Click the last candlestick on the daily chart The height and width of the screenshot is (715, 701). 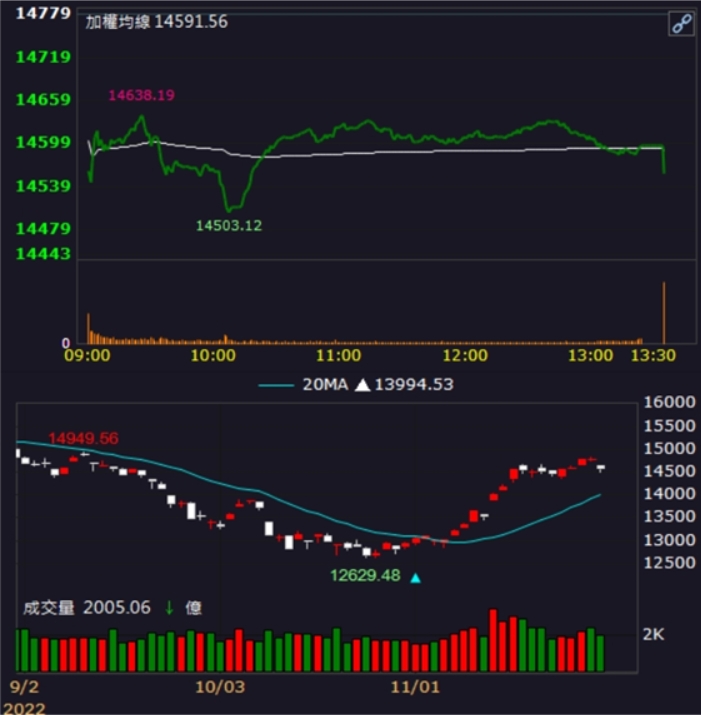(x=601, y=468)
